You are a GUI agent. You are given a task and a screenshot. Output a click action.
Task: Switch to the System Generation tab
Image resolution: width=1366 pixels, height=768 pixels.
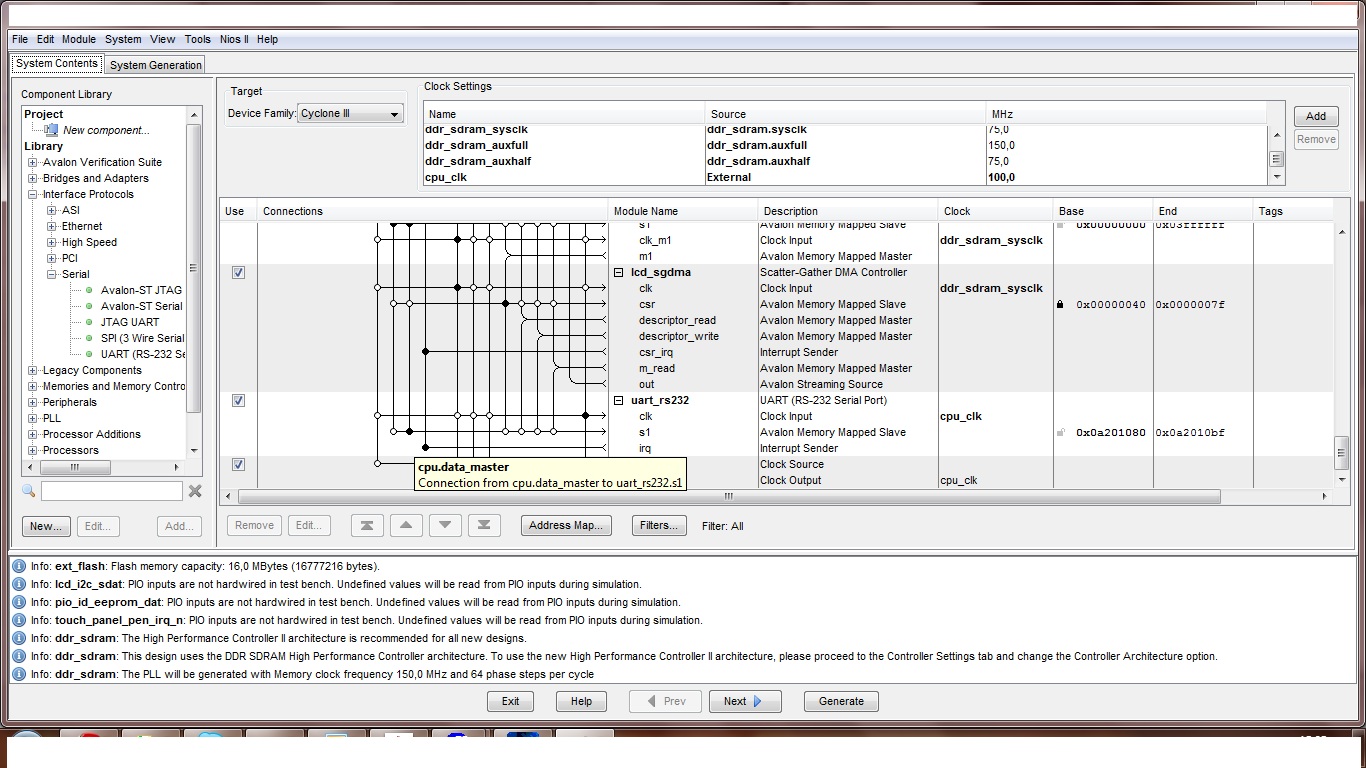pos(155,65)
